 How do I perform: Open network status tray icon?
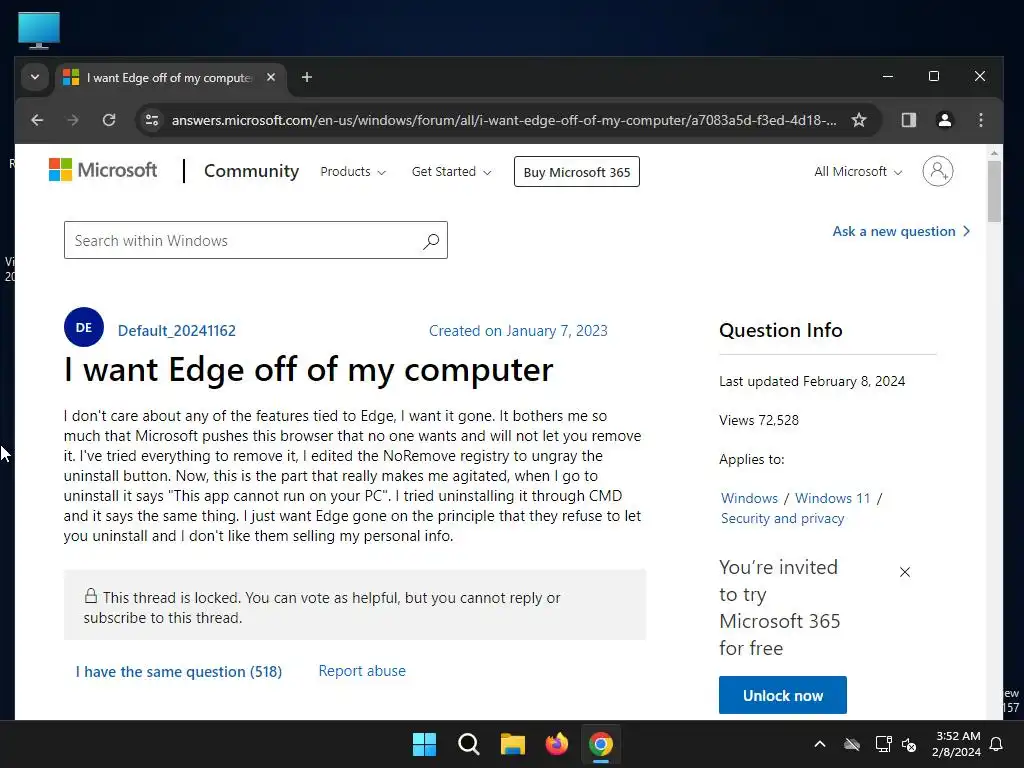tap(883, 744)
